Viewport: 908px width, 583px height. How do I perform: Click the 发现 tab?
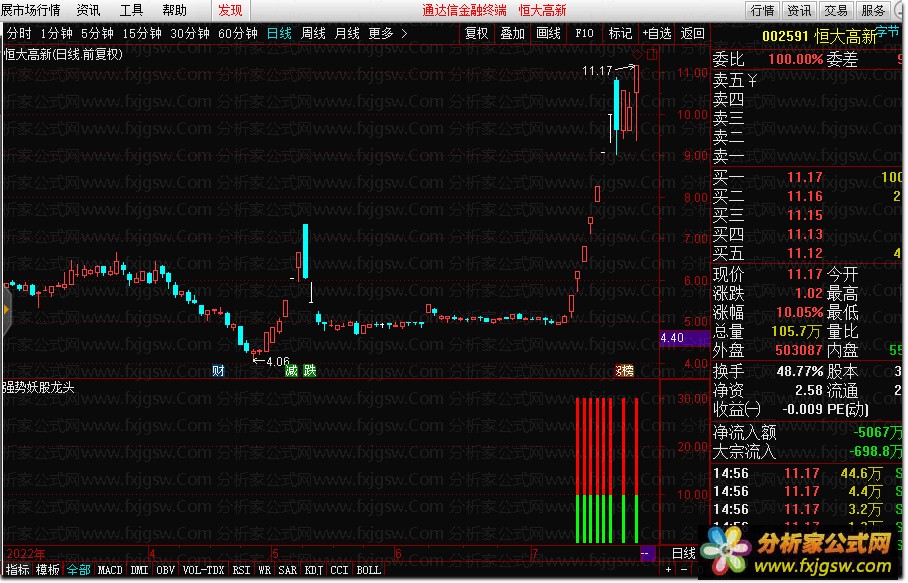[x=230, y=10]
